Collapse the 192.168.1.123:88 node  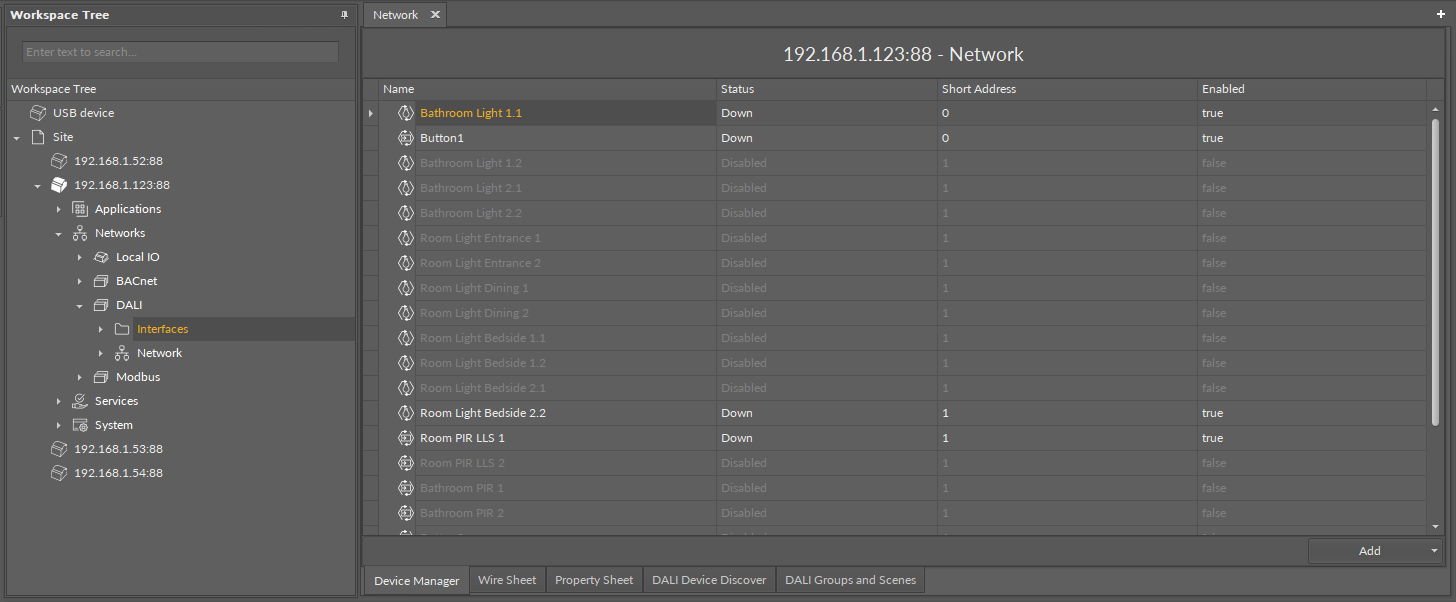pyautogui.click(x=38, y=185)
